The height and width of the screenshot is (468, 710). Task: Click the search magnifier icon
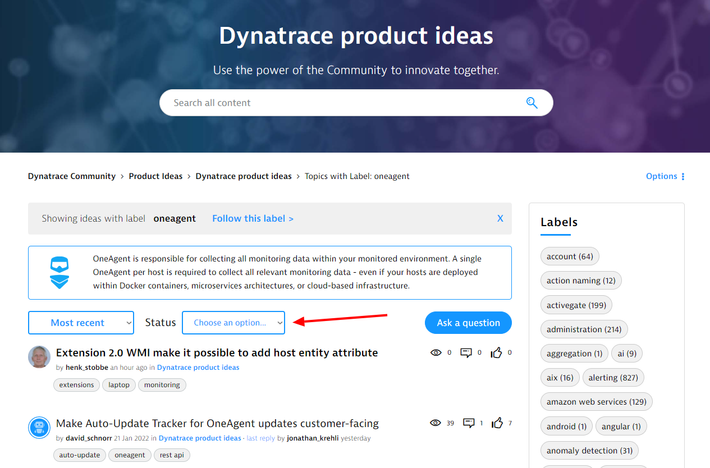point(532,103)
